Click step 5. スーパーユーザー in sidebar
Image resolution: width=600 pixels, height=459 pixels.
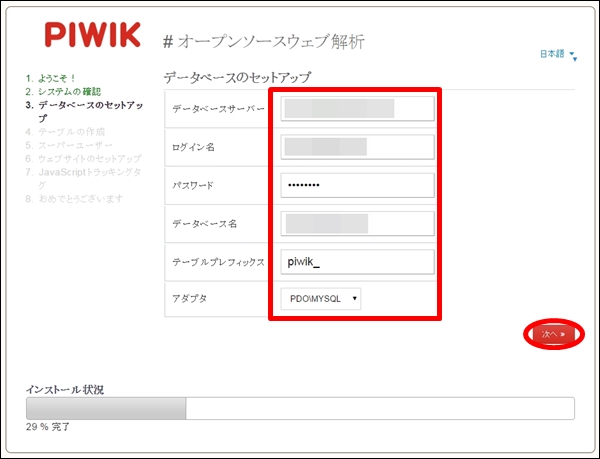[x=69, y=145]
